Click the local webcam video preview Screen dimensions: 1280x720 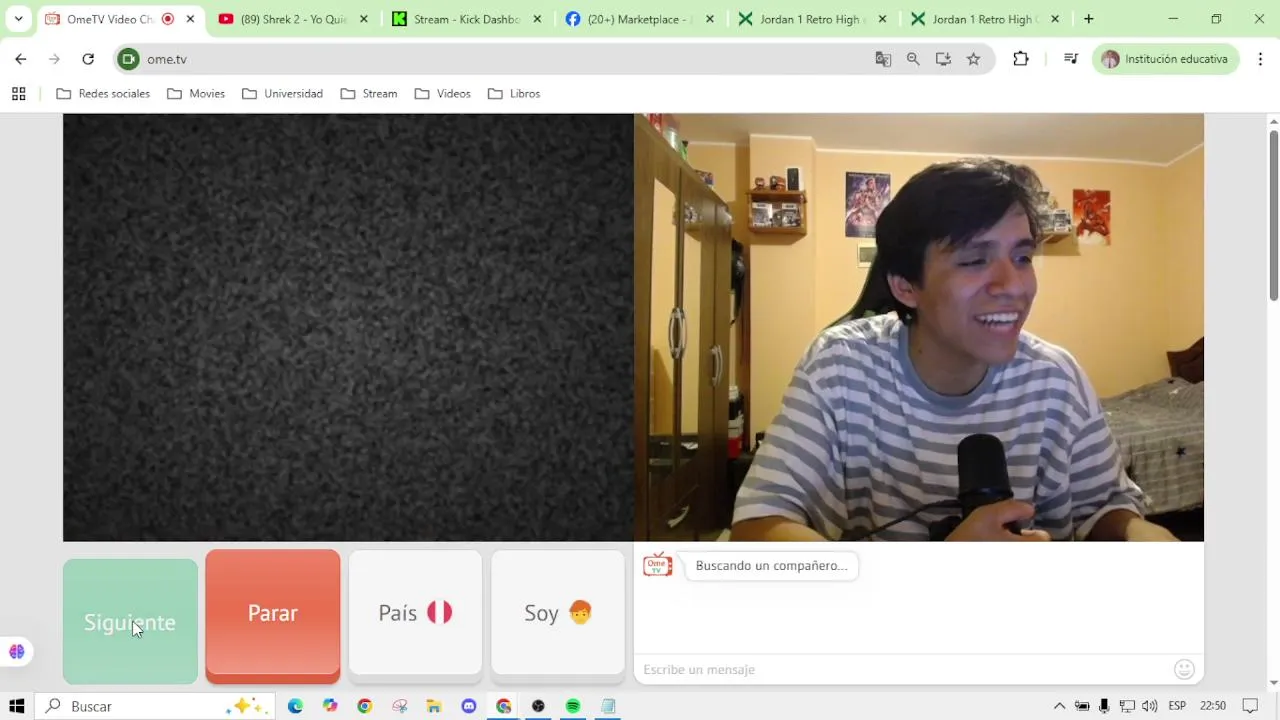(919, 327)
